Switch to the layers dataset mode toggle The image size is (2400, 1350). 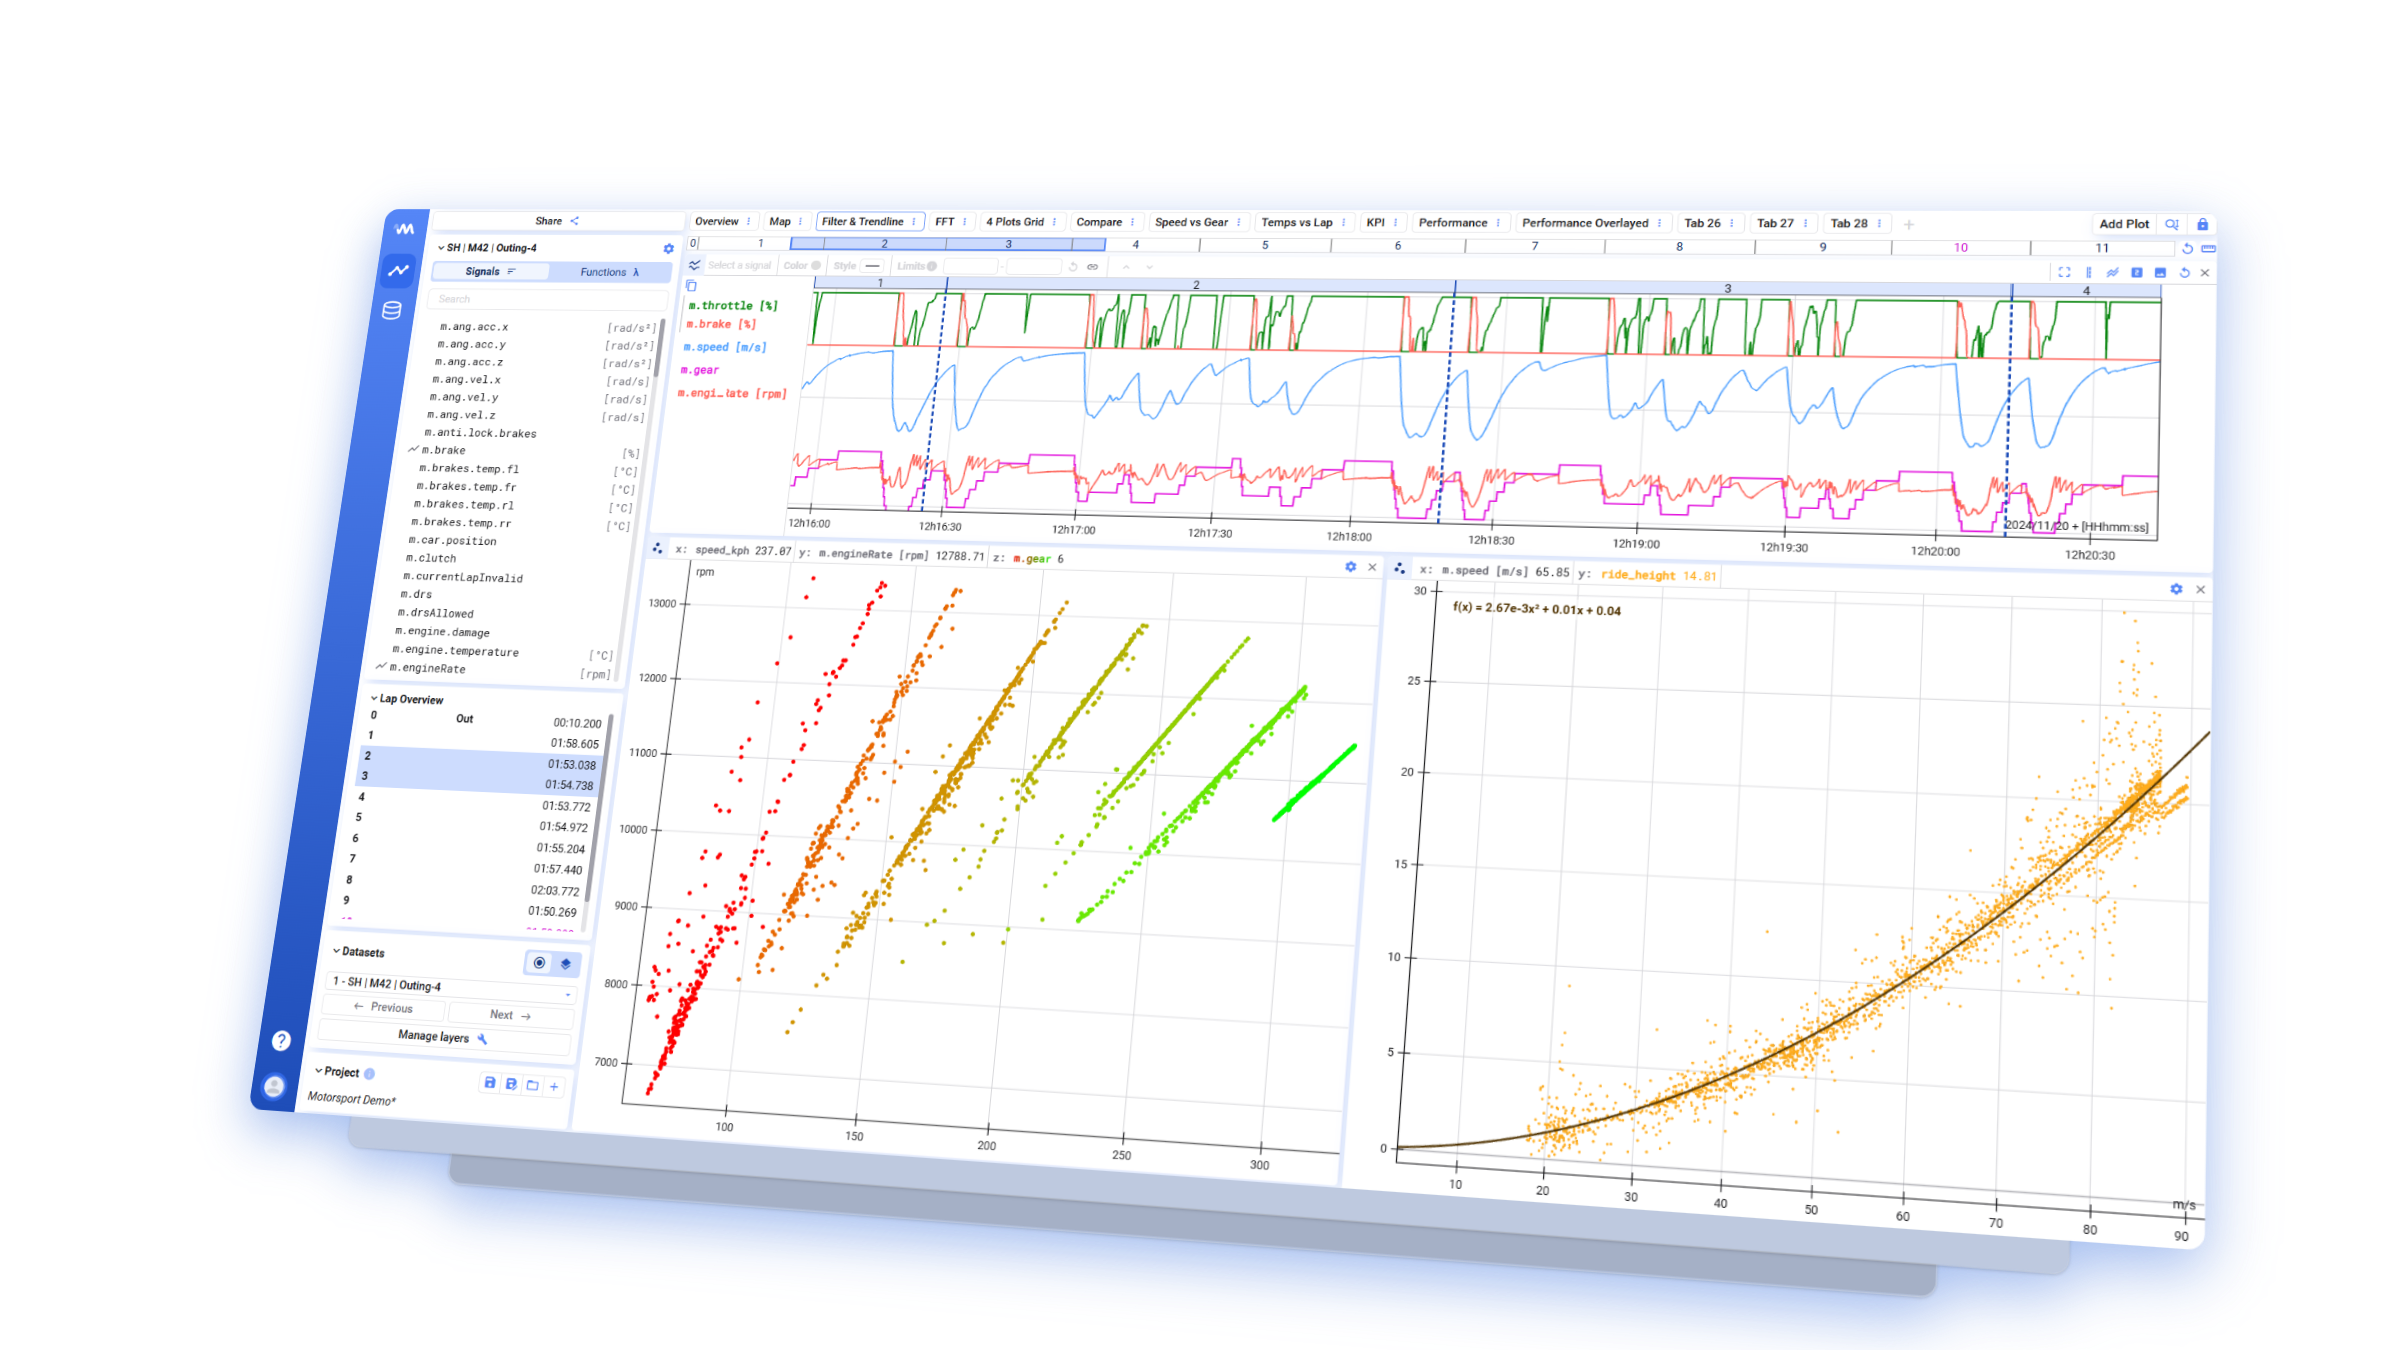pos(566,964)
